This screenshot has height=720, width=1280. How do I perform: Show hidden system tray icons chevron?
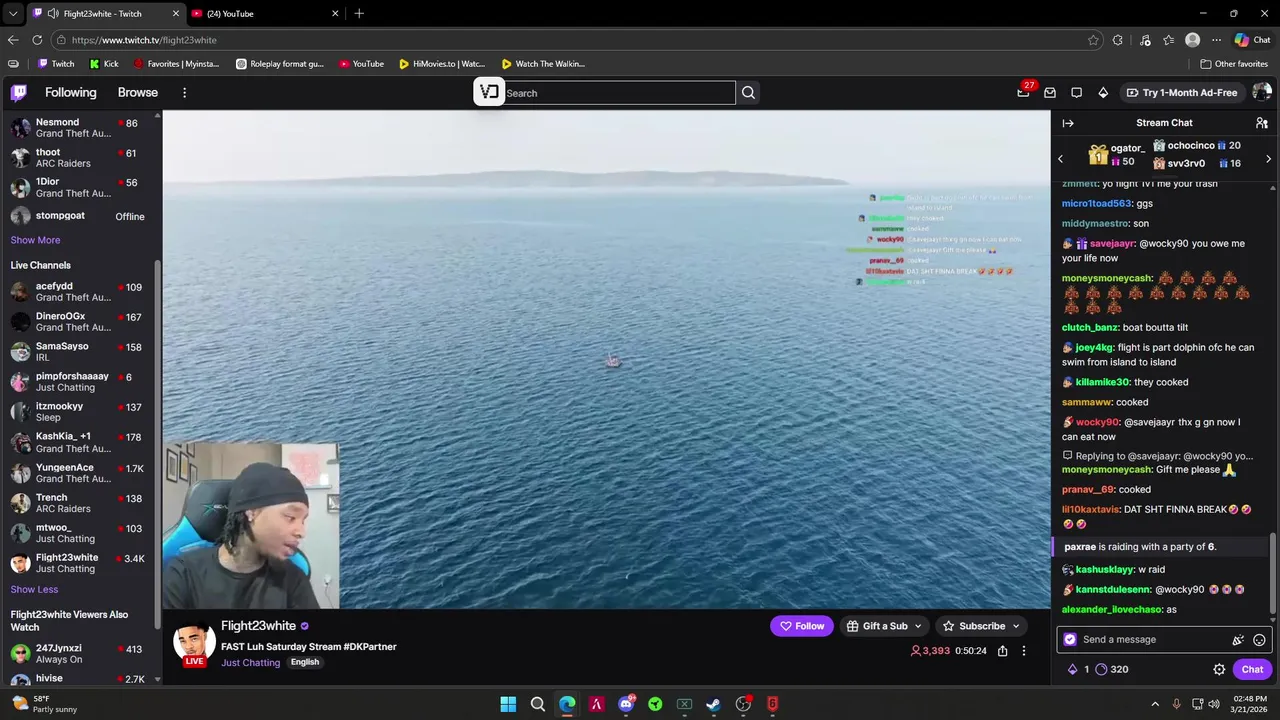tap(1155, 704)
